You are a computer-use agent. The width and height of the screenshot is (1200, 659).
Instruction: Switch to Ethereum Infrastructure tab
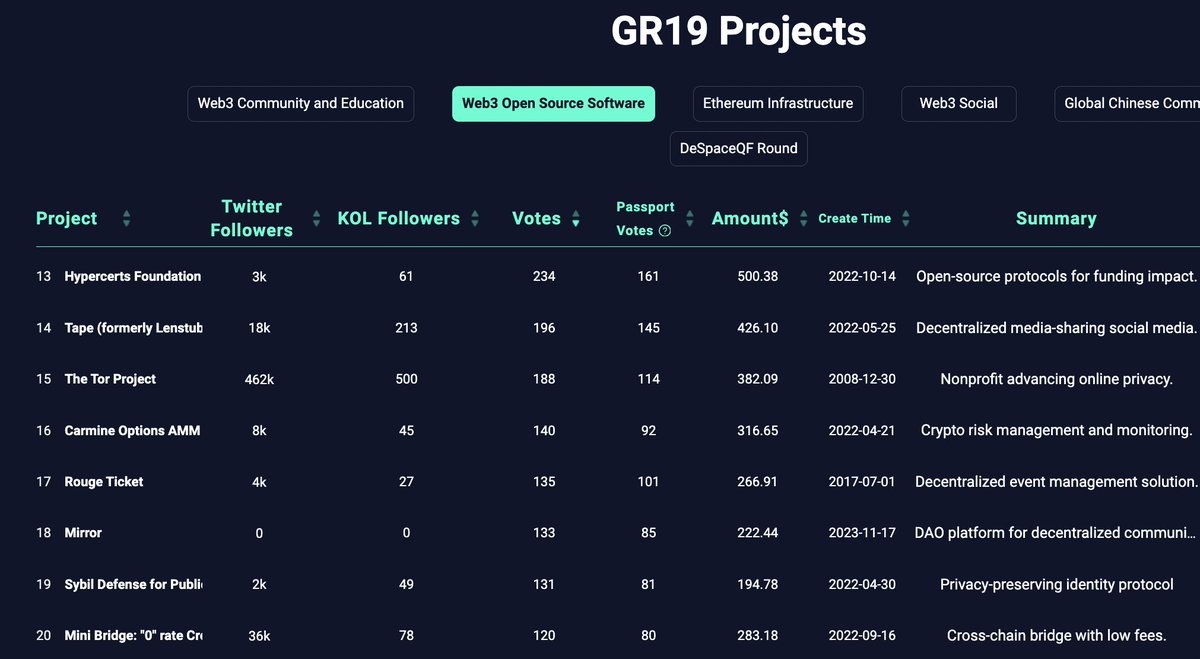778,103
